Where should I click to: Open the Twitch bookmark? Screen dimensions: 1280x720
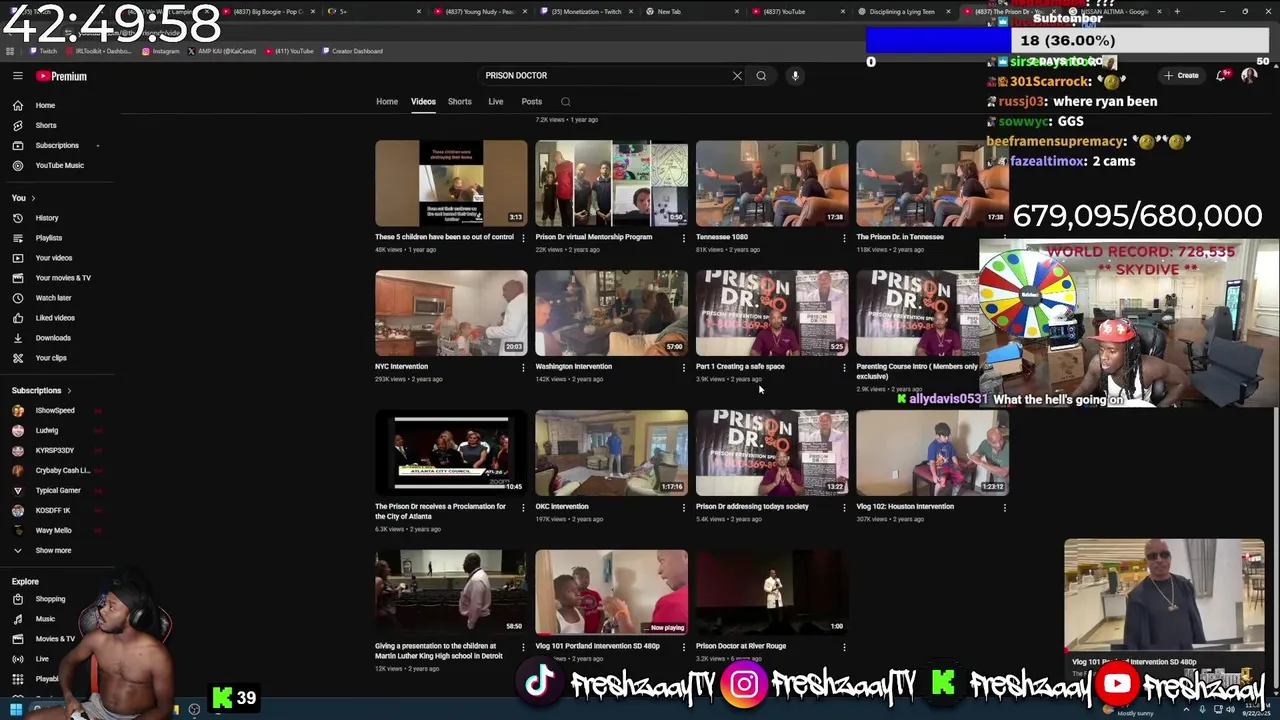43,51
